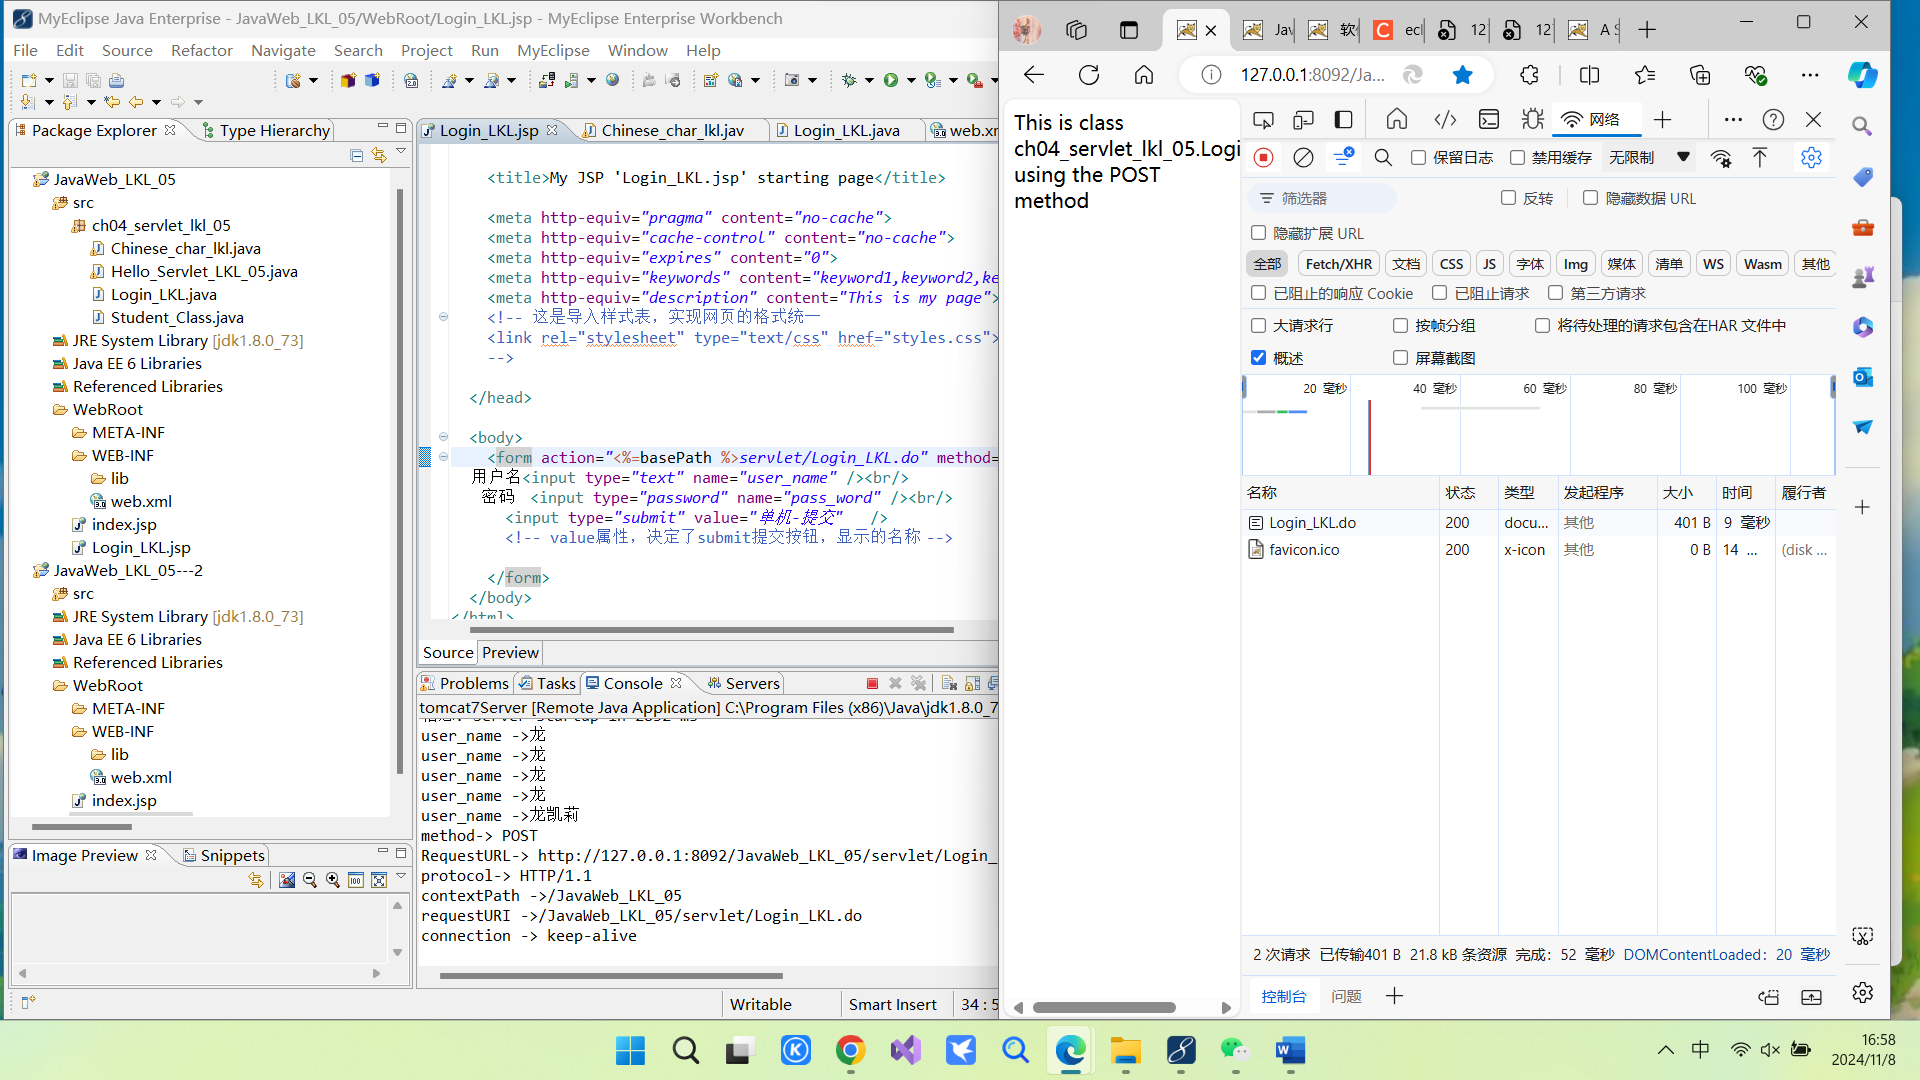Uncheck the 概述 checkbox
This screenshot has height=1080, width=1920.
pyautogui.click(x=1259, y=358)
